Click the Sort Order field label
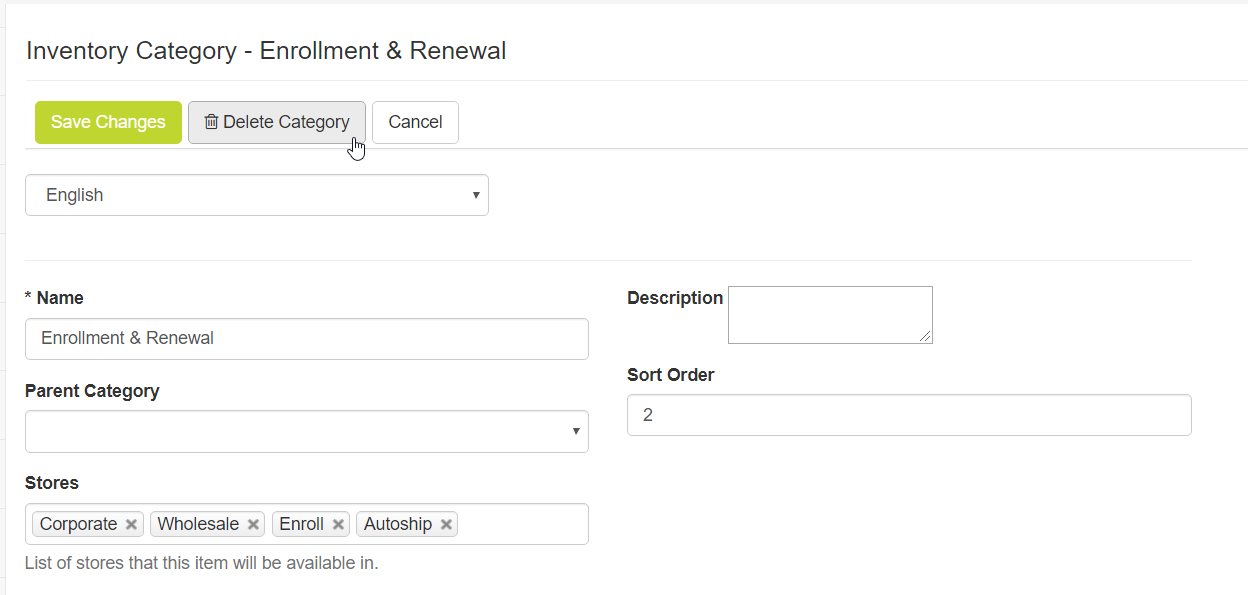This screenshot has width=1248, height=595. [670, 375]
